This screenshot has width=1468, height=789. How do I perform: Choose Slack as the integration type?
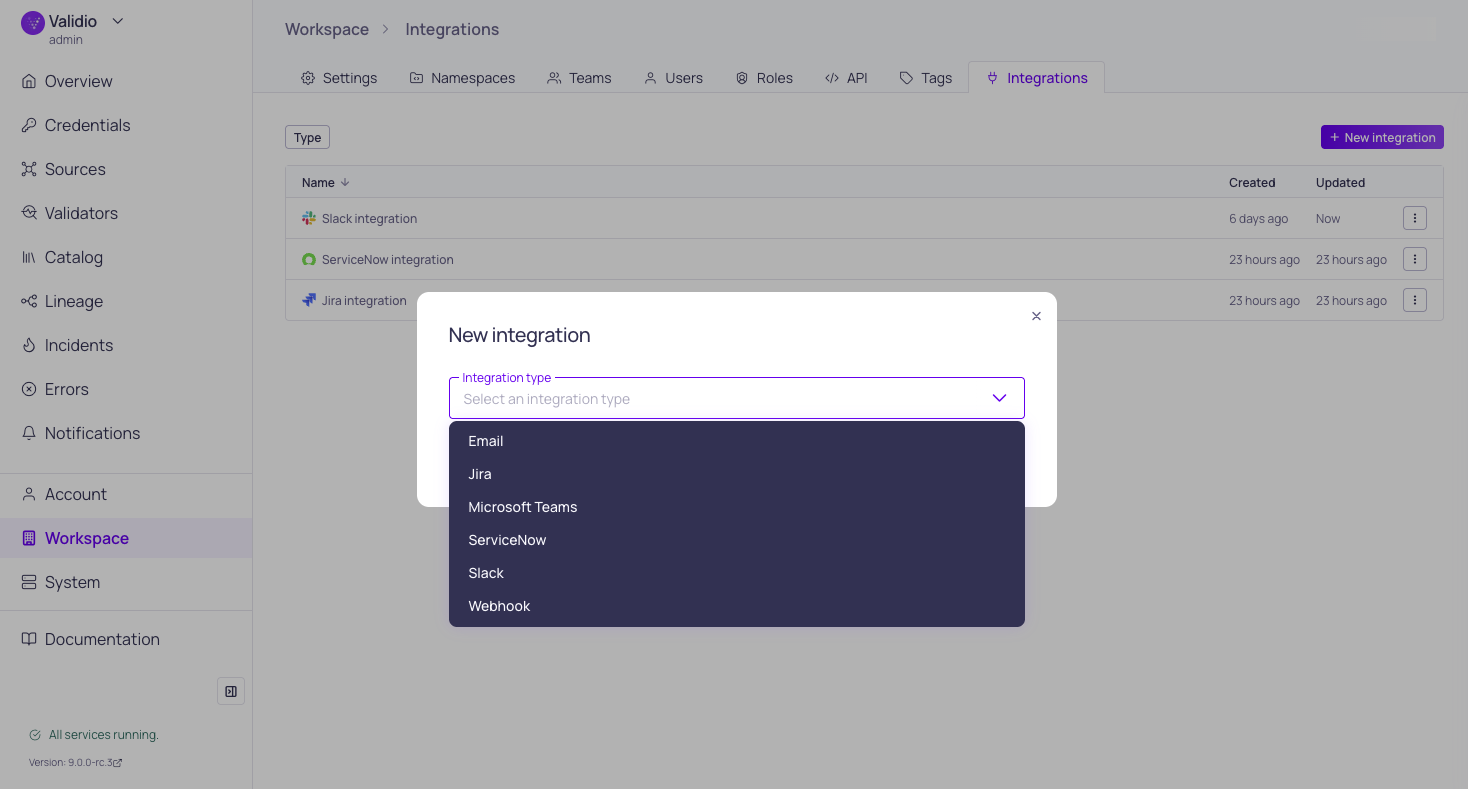point(736,573)
